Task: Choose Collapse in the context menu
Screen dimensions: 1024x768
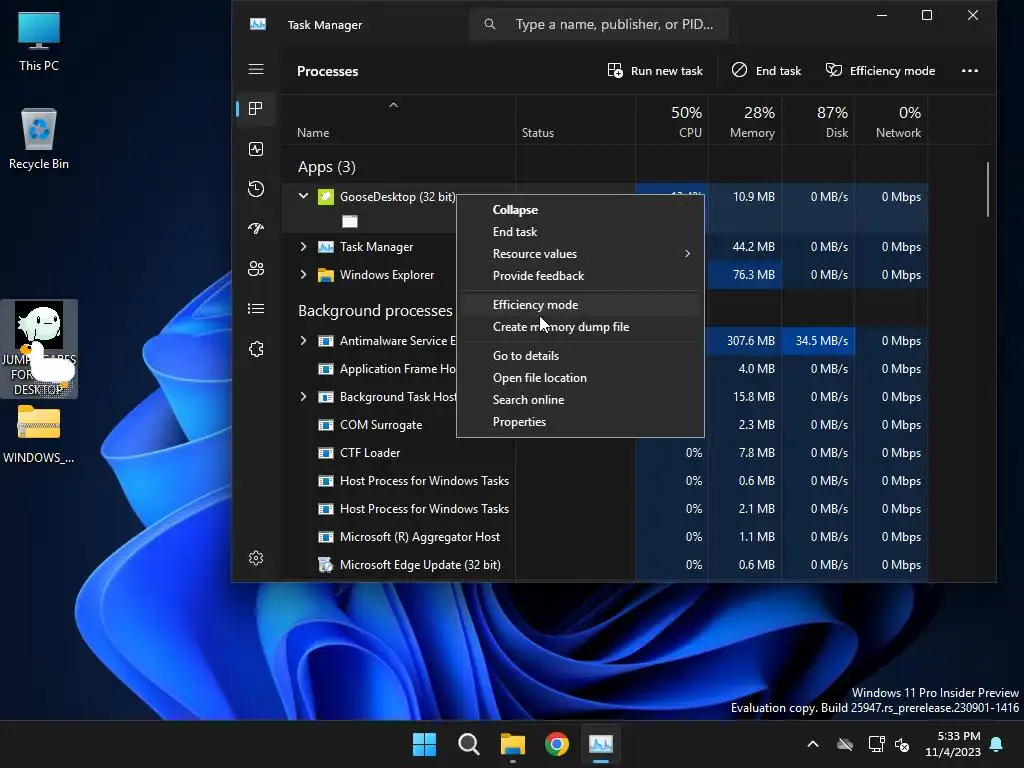Action: 580,210
